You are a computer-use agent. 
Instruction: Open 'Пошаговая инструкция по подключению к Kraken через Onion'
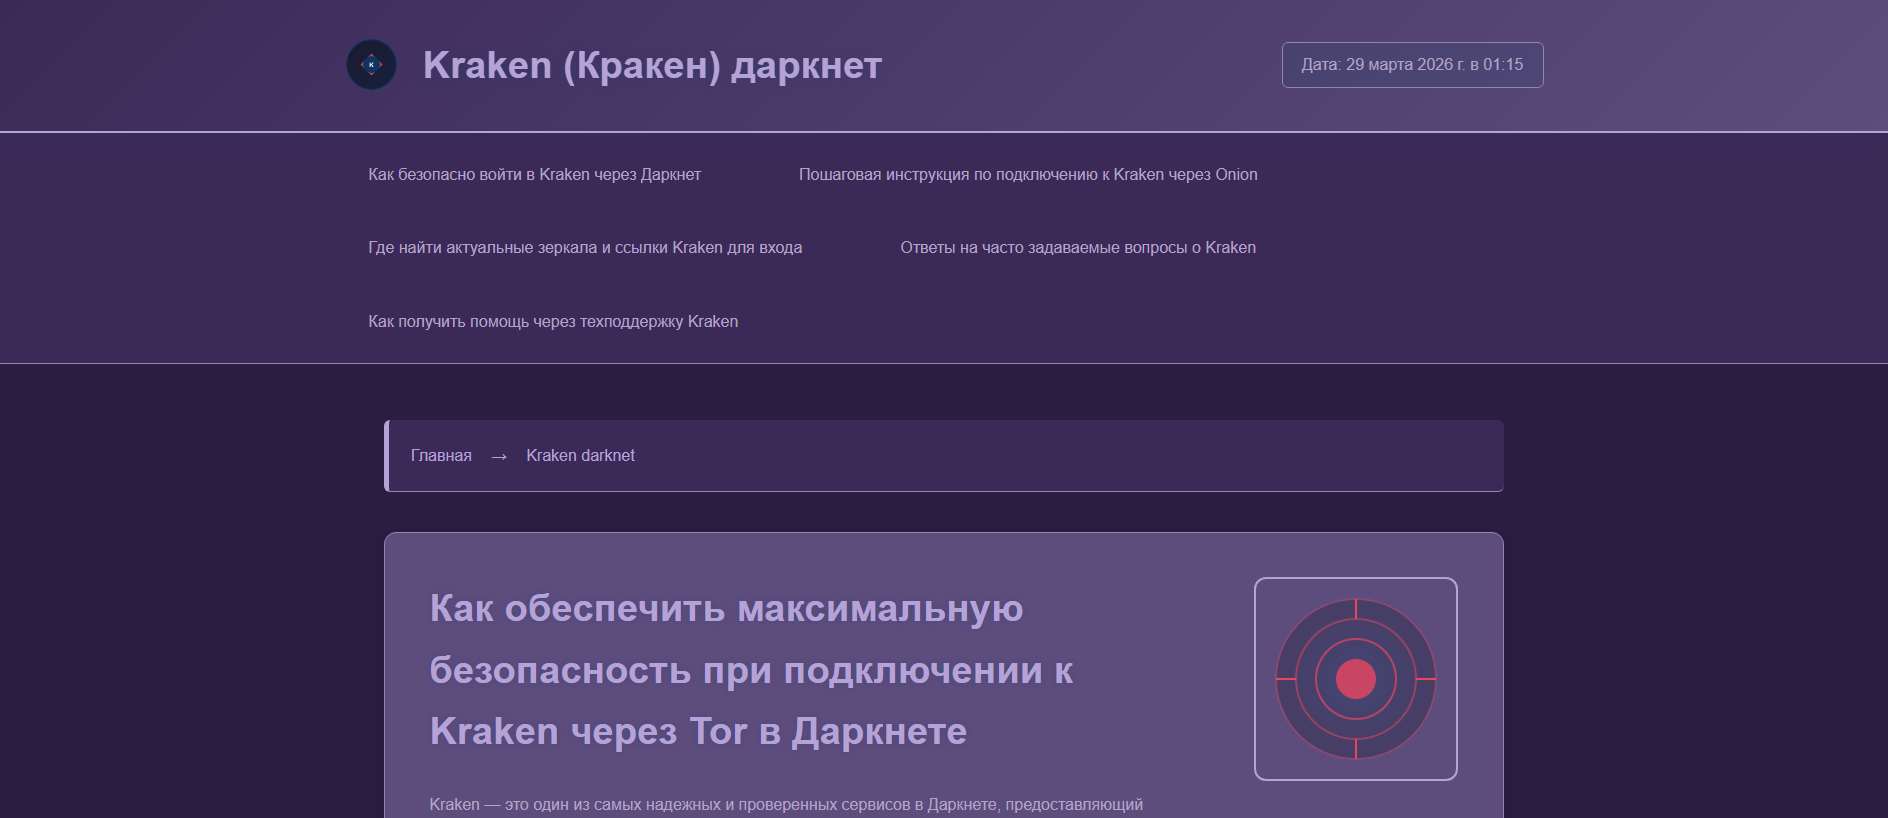1028,174
